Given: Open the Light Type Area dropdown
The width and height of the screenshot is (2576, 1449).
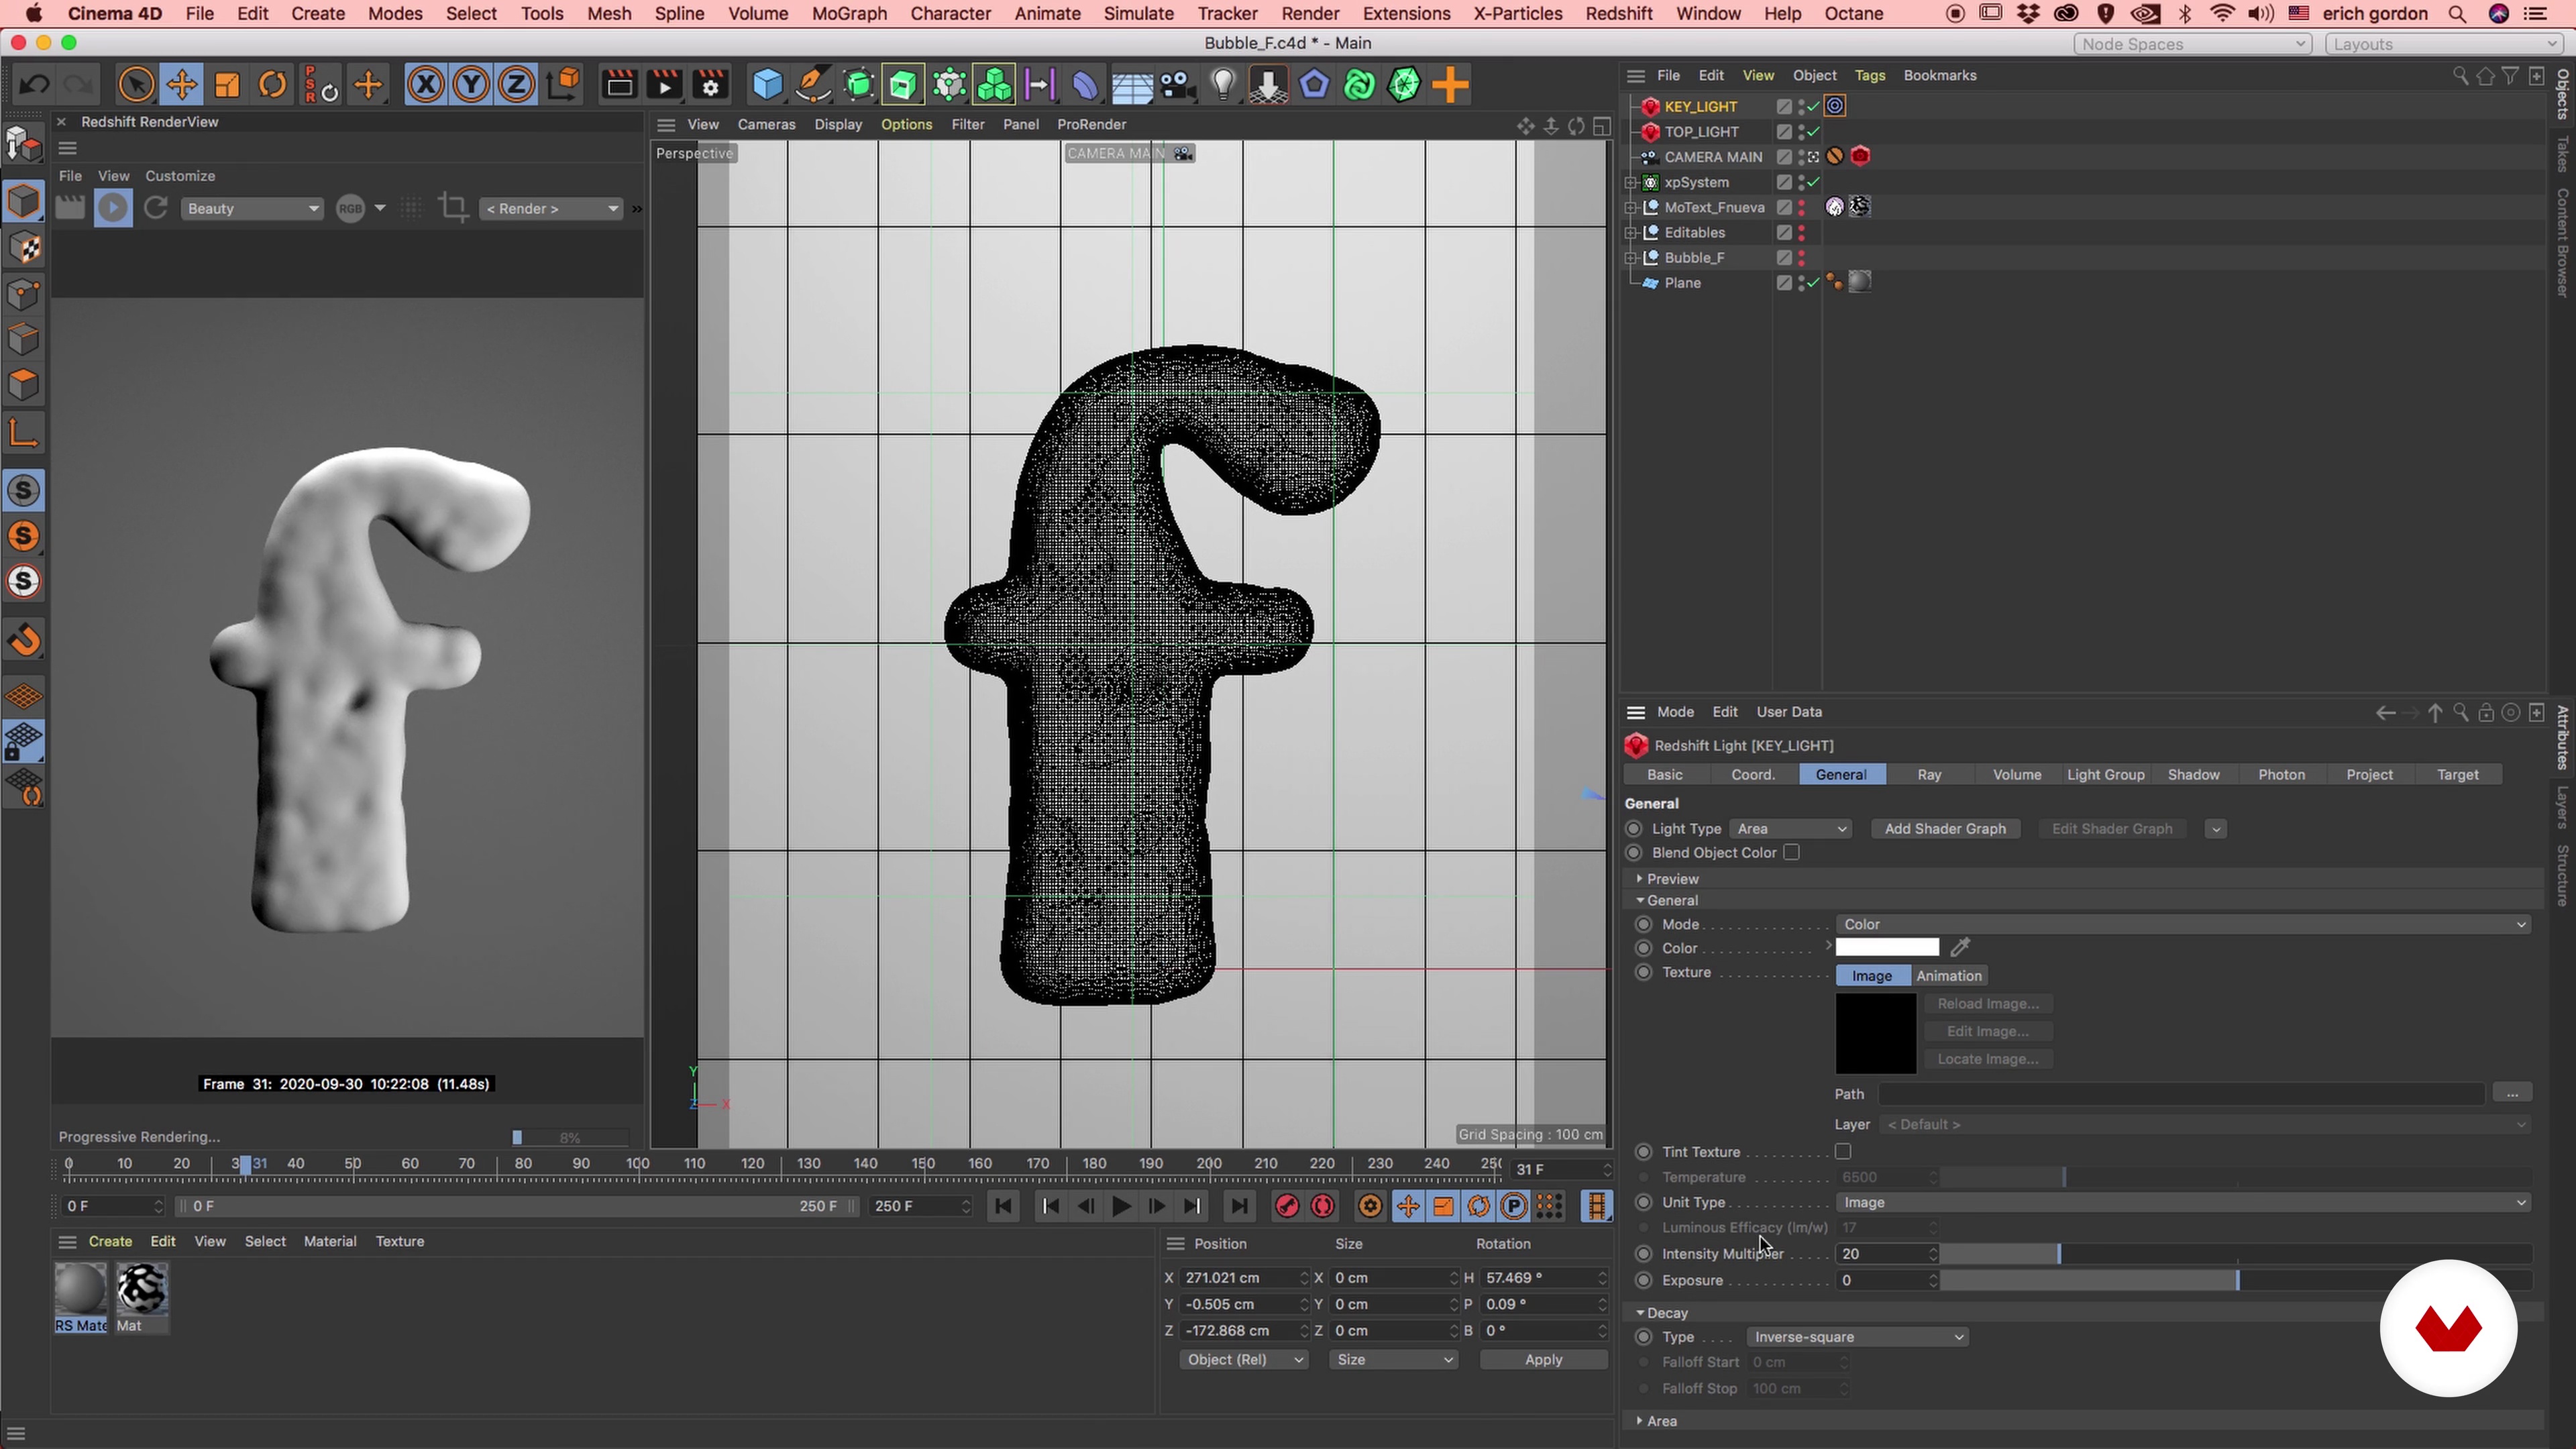Looking at the screenshot, I should [x=1791, y=828].
